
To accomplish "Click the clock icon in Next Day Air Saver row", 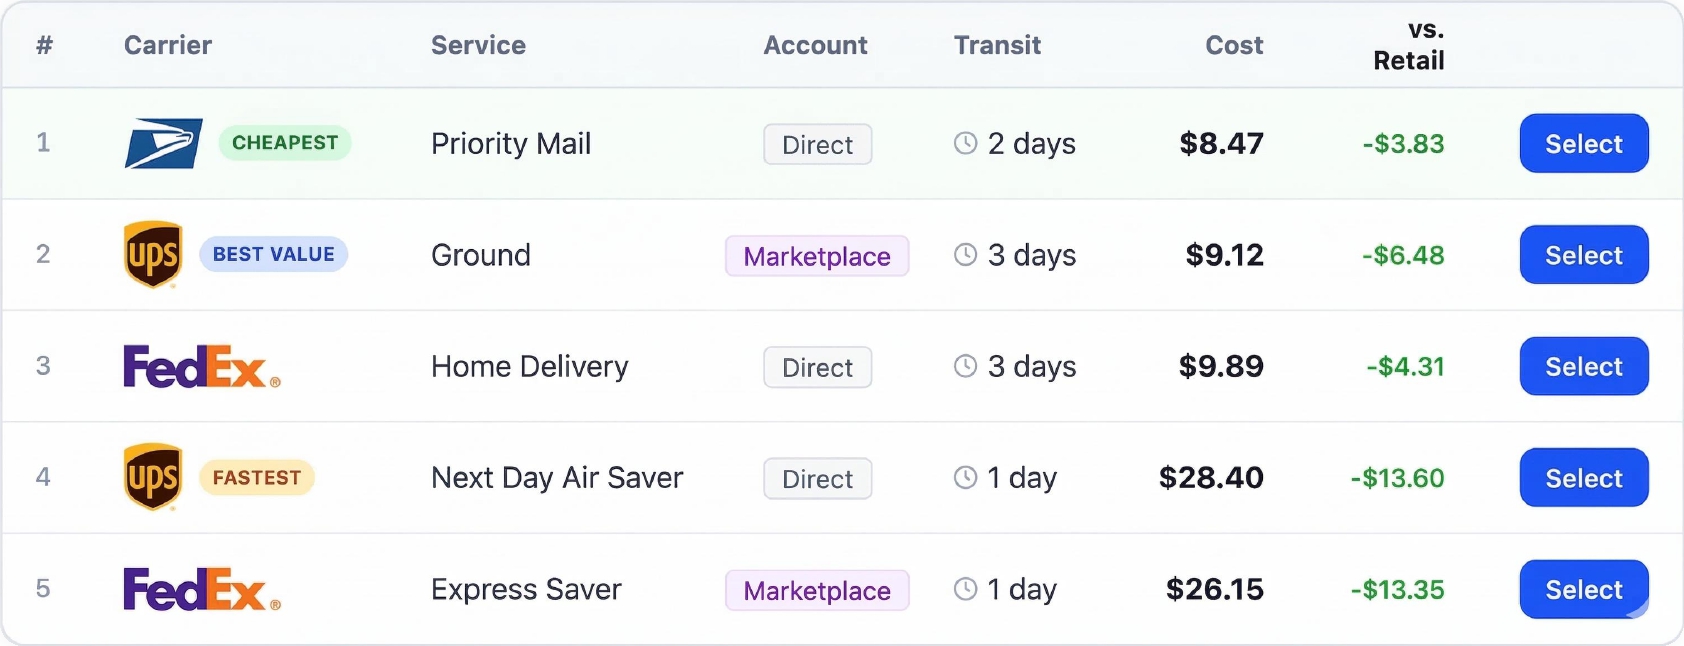I will 965,478.
